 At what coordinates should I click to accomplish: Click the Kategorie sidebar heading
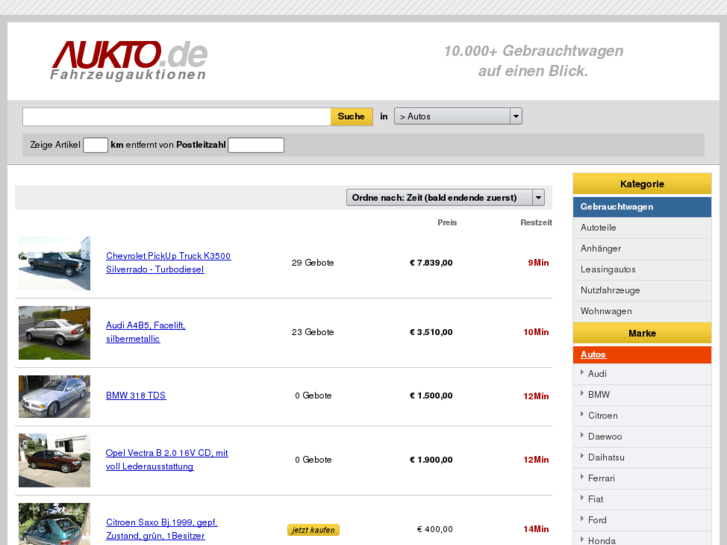[x=642, y=184]
